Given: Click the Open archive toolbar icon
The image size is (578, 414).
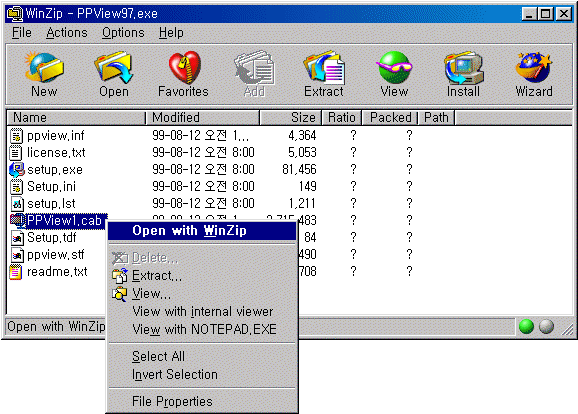Looking at the screenshot, I should point(114,67).
